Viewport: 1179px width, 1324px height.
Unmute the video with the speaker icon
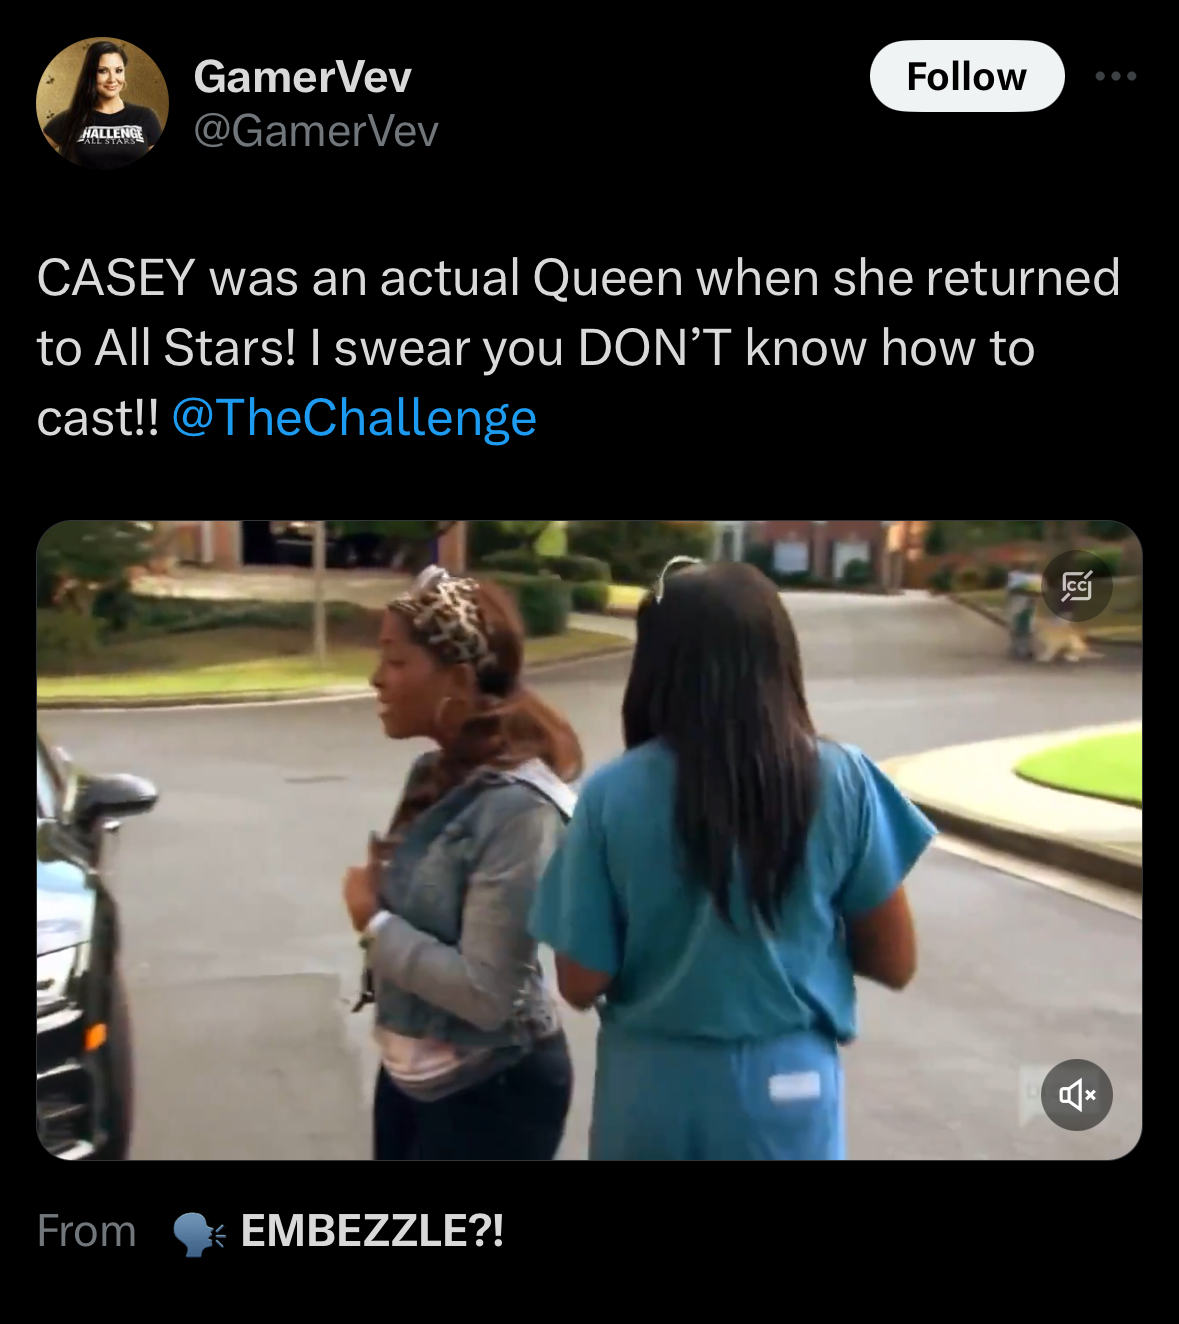pos(1076,1095)
